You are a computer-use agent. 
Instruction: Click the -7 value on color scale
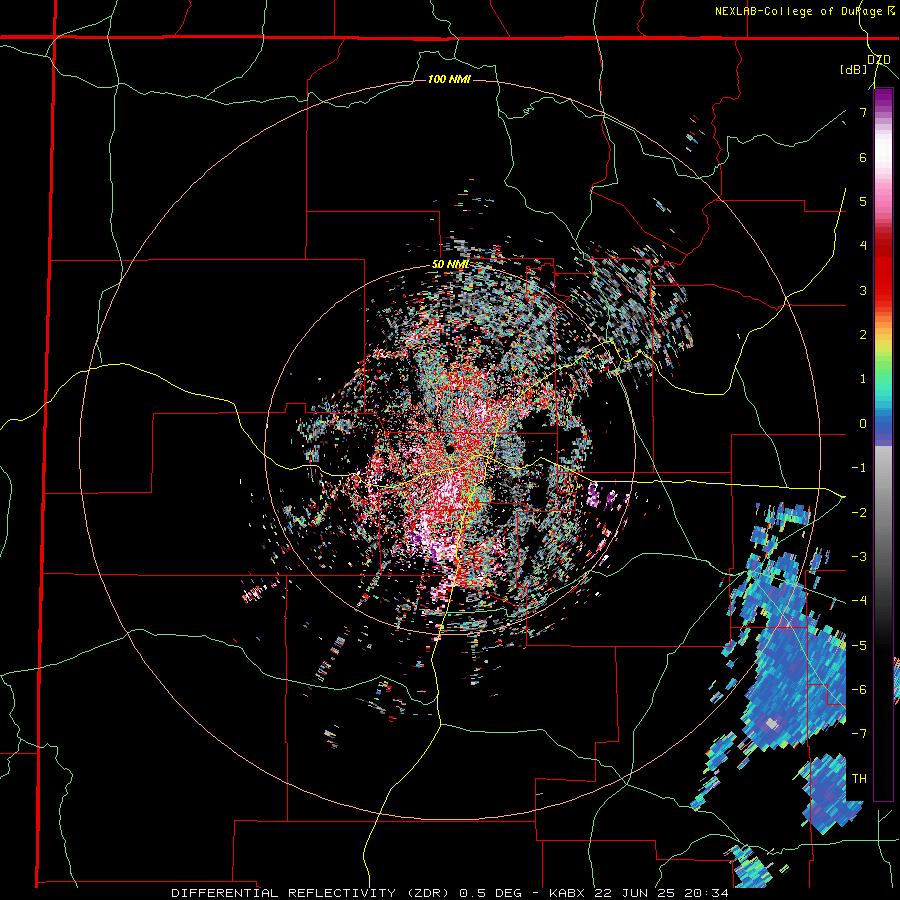[859, 734]
